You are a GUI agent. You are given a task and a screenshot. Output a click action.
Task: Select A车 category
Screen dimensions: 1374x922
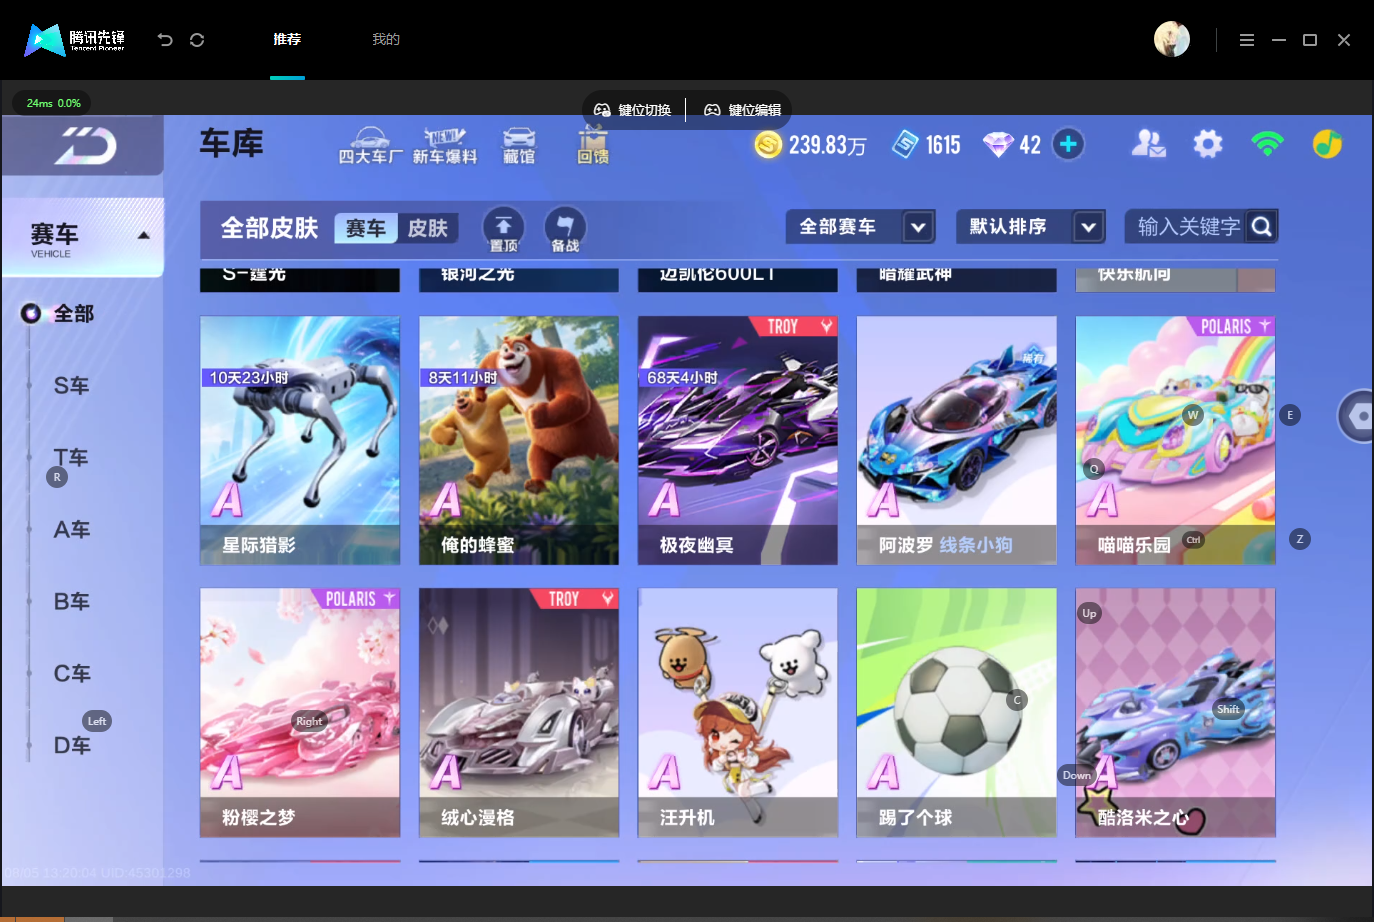pyautogui.click(x=72, y=530)
